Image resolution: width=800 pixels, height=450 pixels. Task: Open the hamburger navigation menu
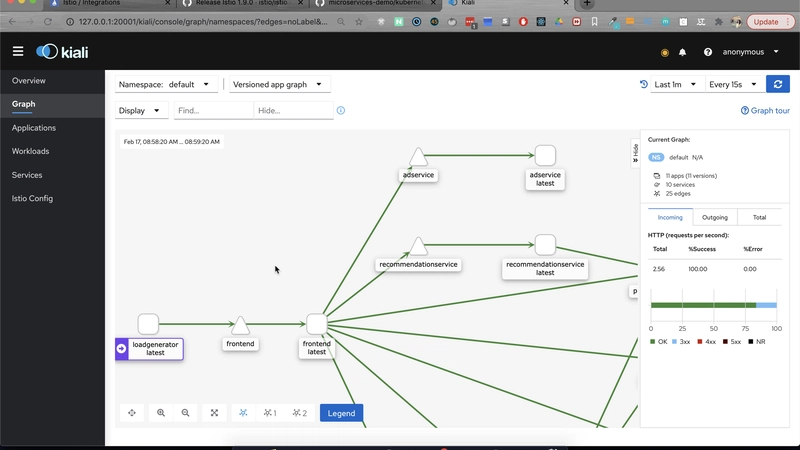pyautogui.click(x=18, y=51)
